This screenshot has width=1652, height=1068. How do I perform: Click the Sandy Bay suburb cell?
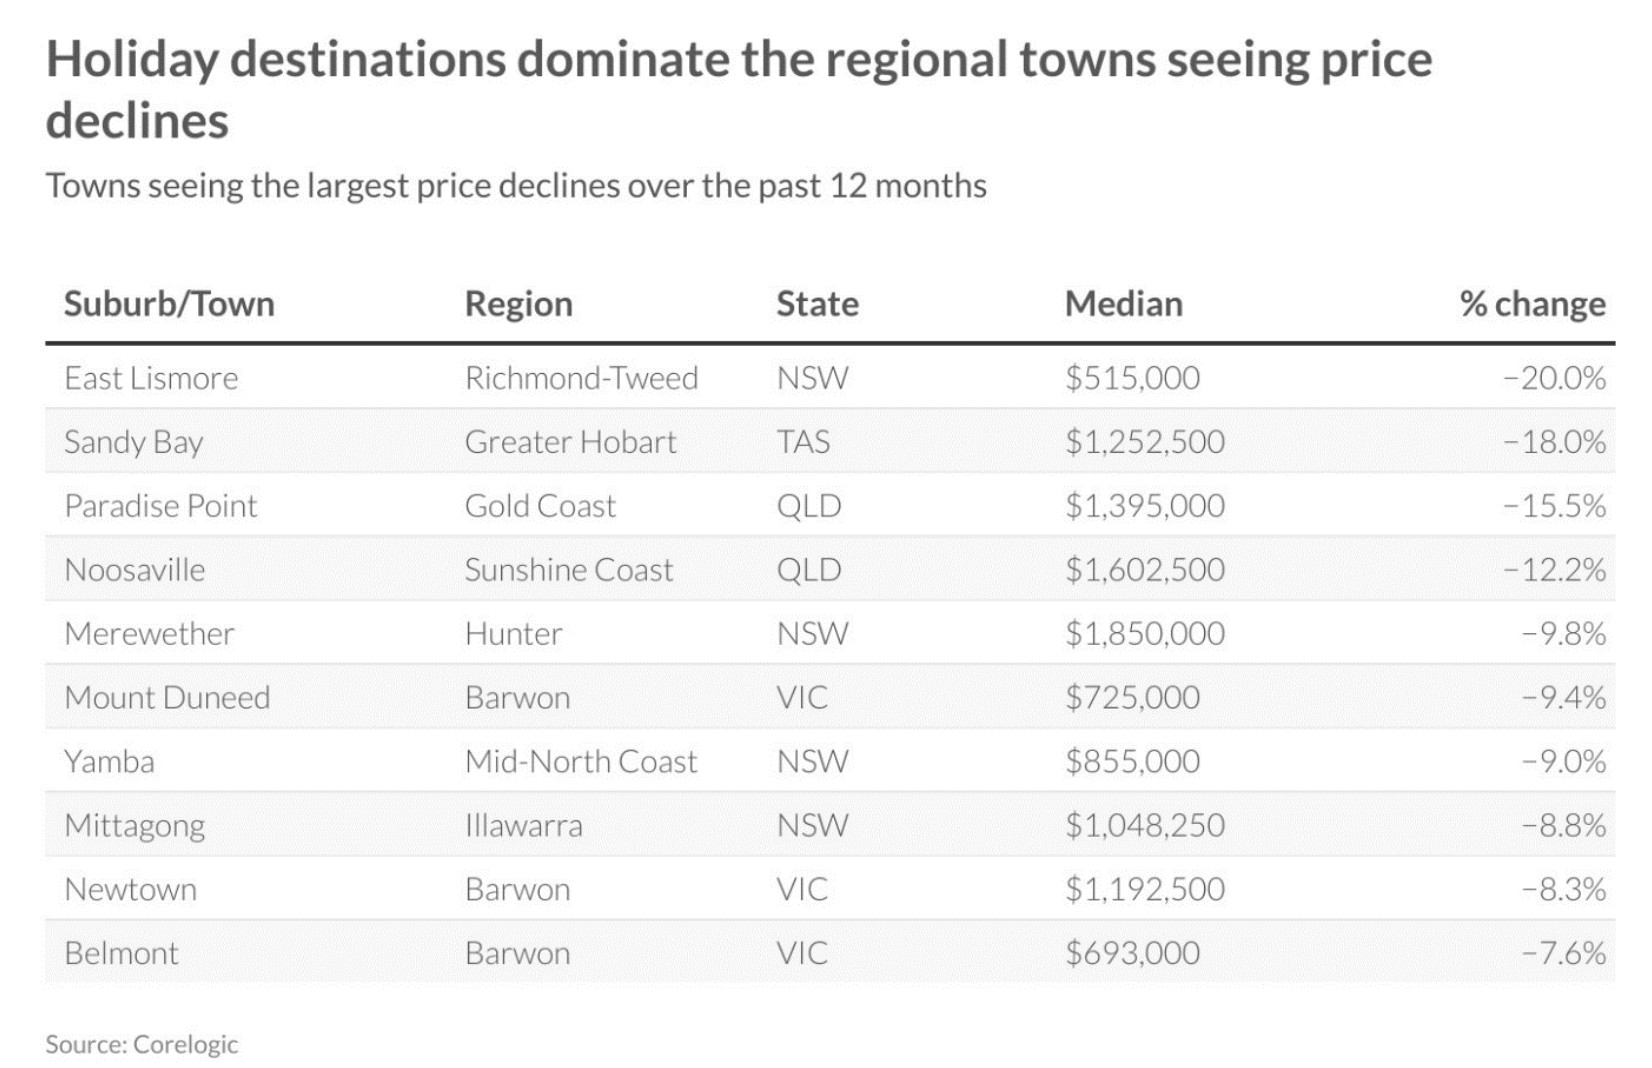click(133, 442)
